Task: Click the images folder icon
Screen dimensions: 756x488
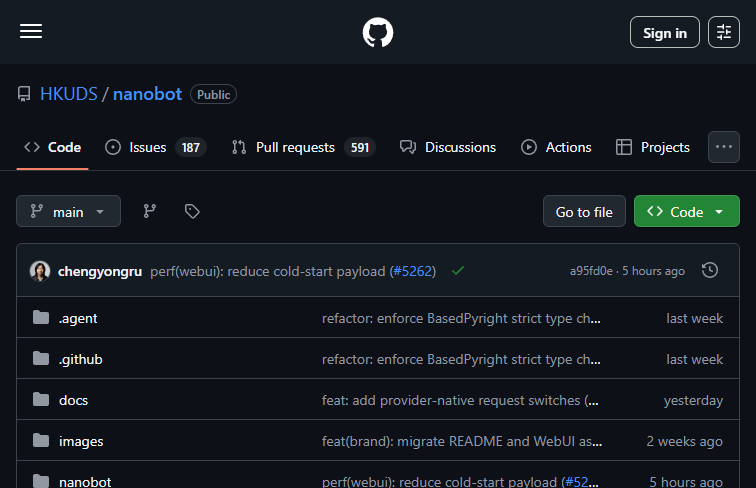Action: click(x=41, y=440)
